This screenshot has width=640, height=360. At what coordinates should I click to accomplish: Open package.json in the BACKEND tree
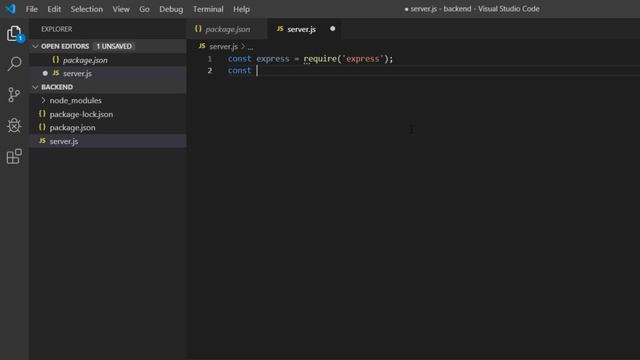tap(108, 128)
